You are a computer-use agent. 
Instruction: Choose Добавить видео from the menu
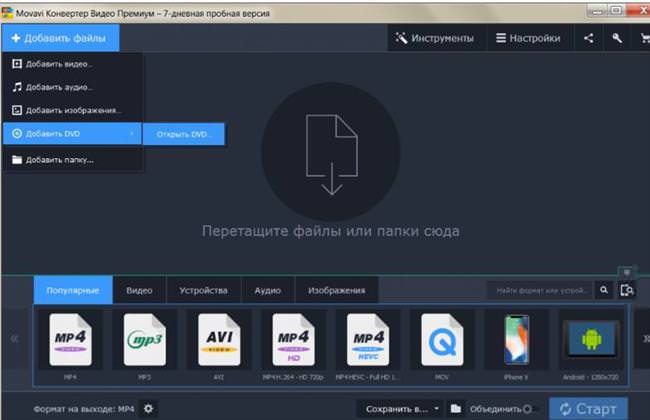point(73,64)
